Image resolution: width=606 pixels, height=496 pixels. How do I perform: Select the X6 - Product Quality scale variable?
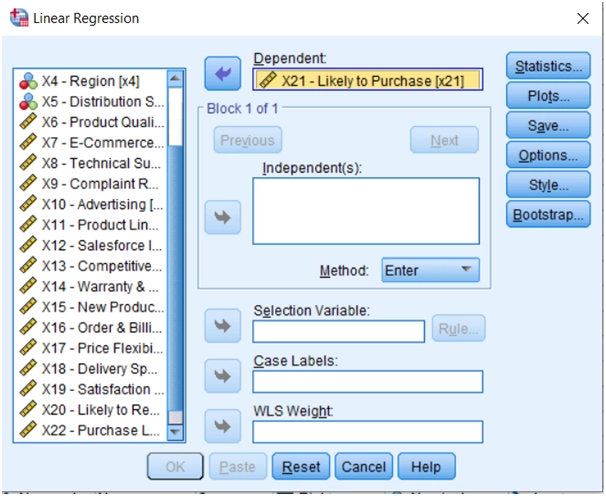[x=91, y=121]
